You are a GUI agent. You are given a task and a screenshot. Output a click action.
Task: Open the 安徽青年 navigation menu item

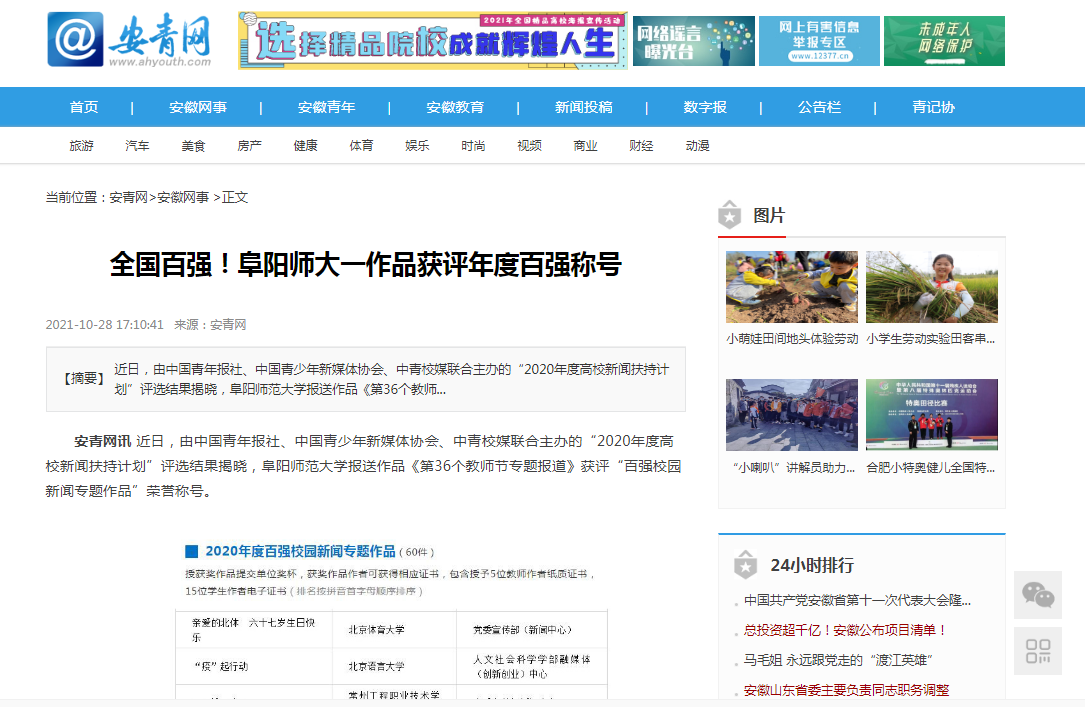click(326, 108)
